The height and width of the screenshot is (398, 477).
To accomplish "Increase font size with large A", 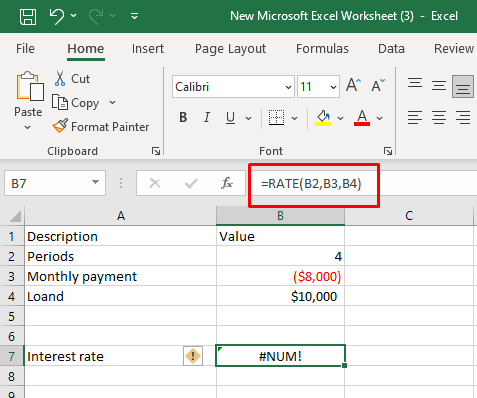I will (x=353, y=85).
